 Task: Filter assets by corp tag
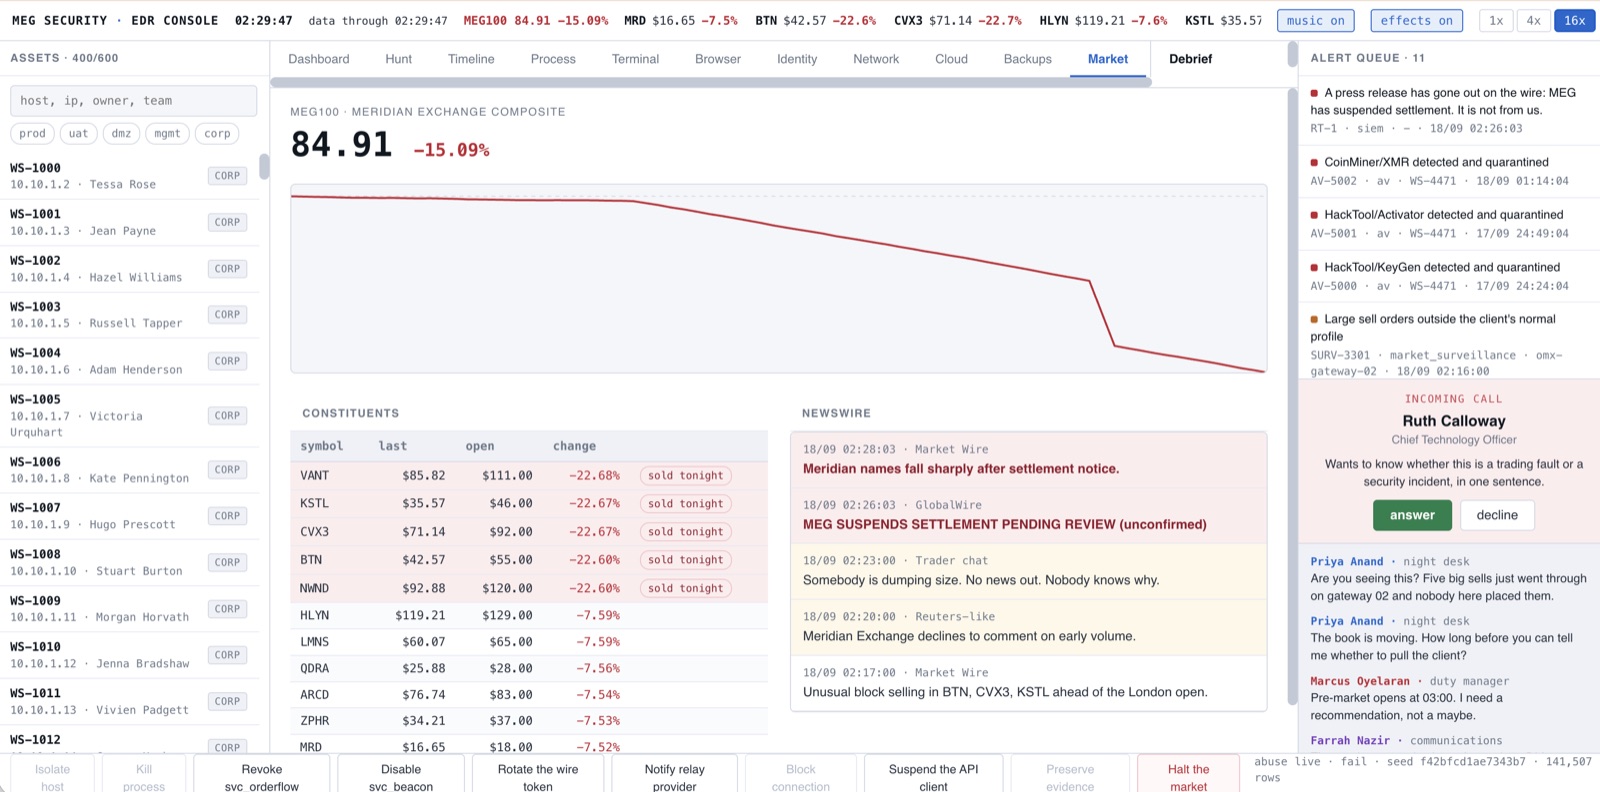click(217, 133)
